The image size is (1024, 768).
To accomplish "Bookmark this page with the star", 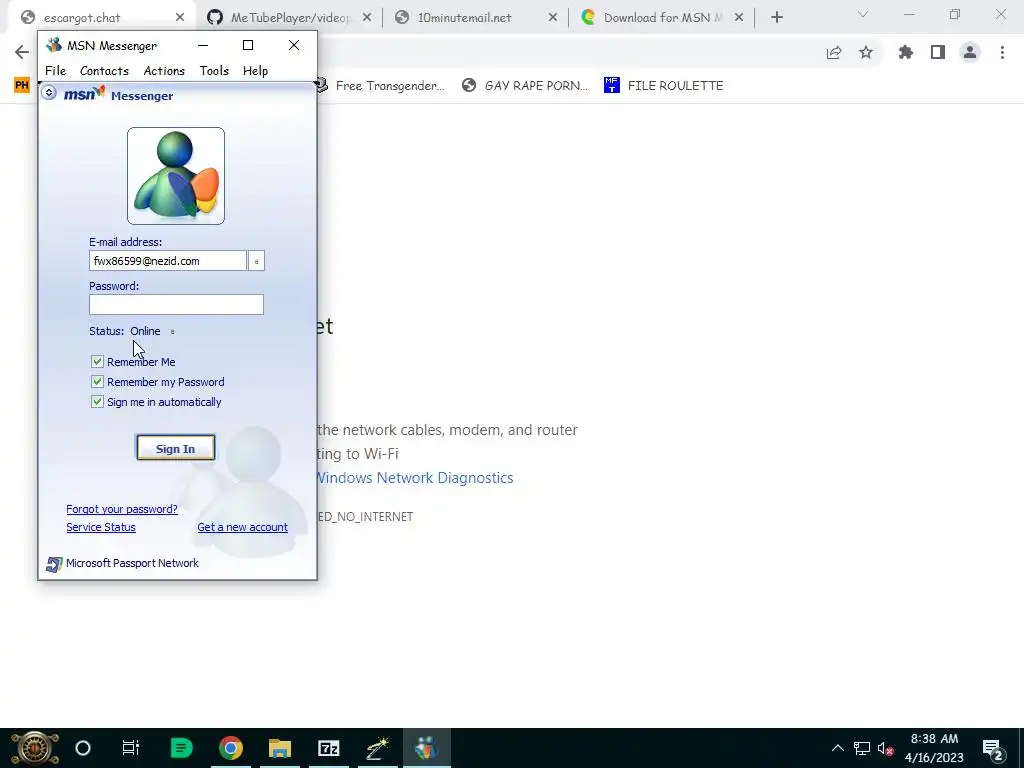I will 866,52.
